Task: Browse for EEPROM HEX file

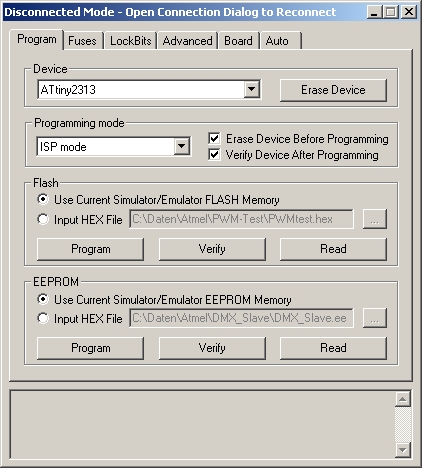Action: (375, 318)
